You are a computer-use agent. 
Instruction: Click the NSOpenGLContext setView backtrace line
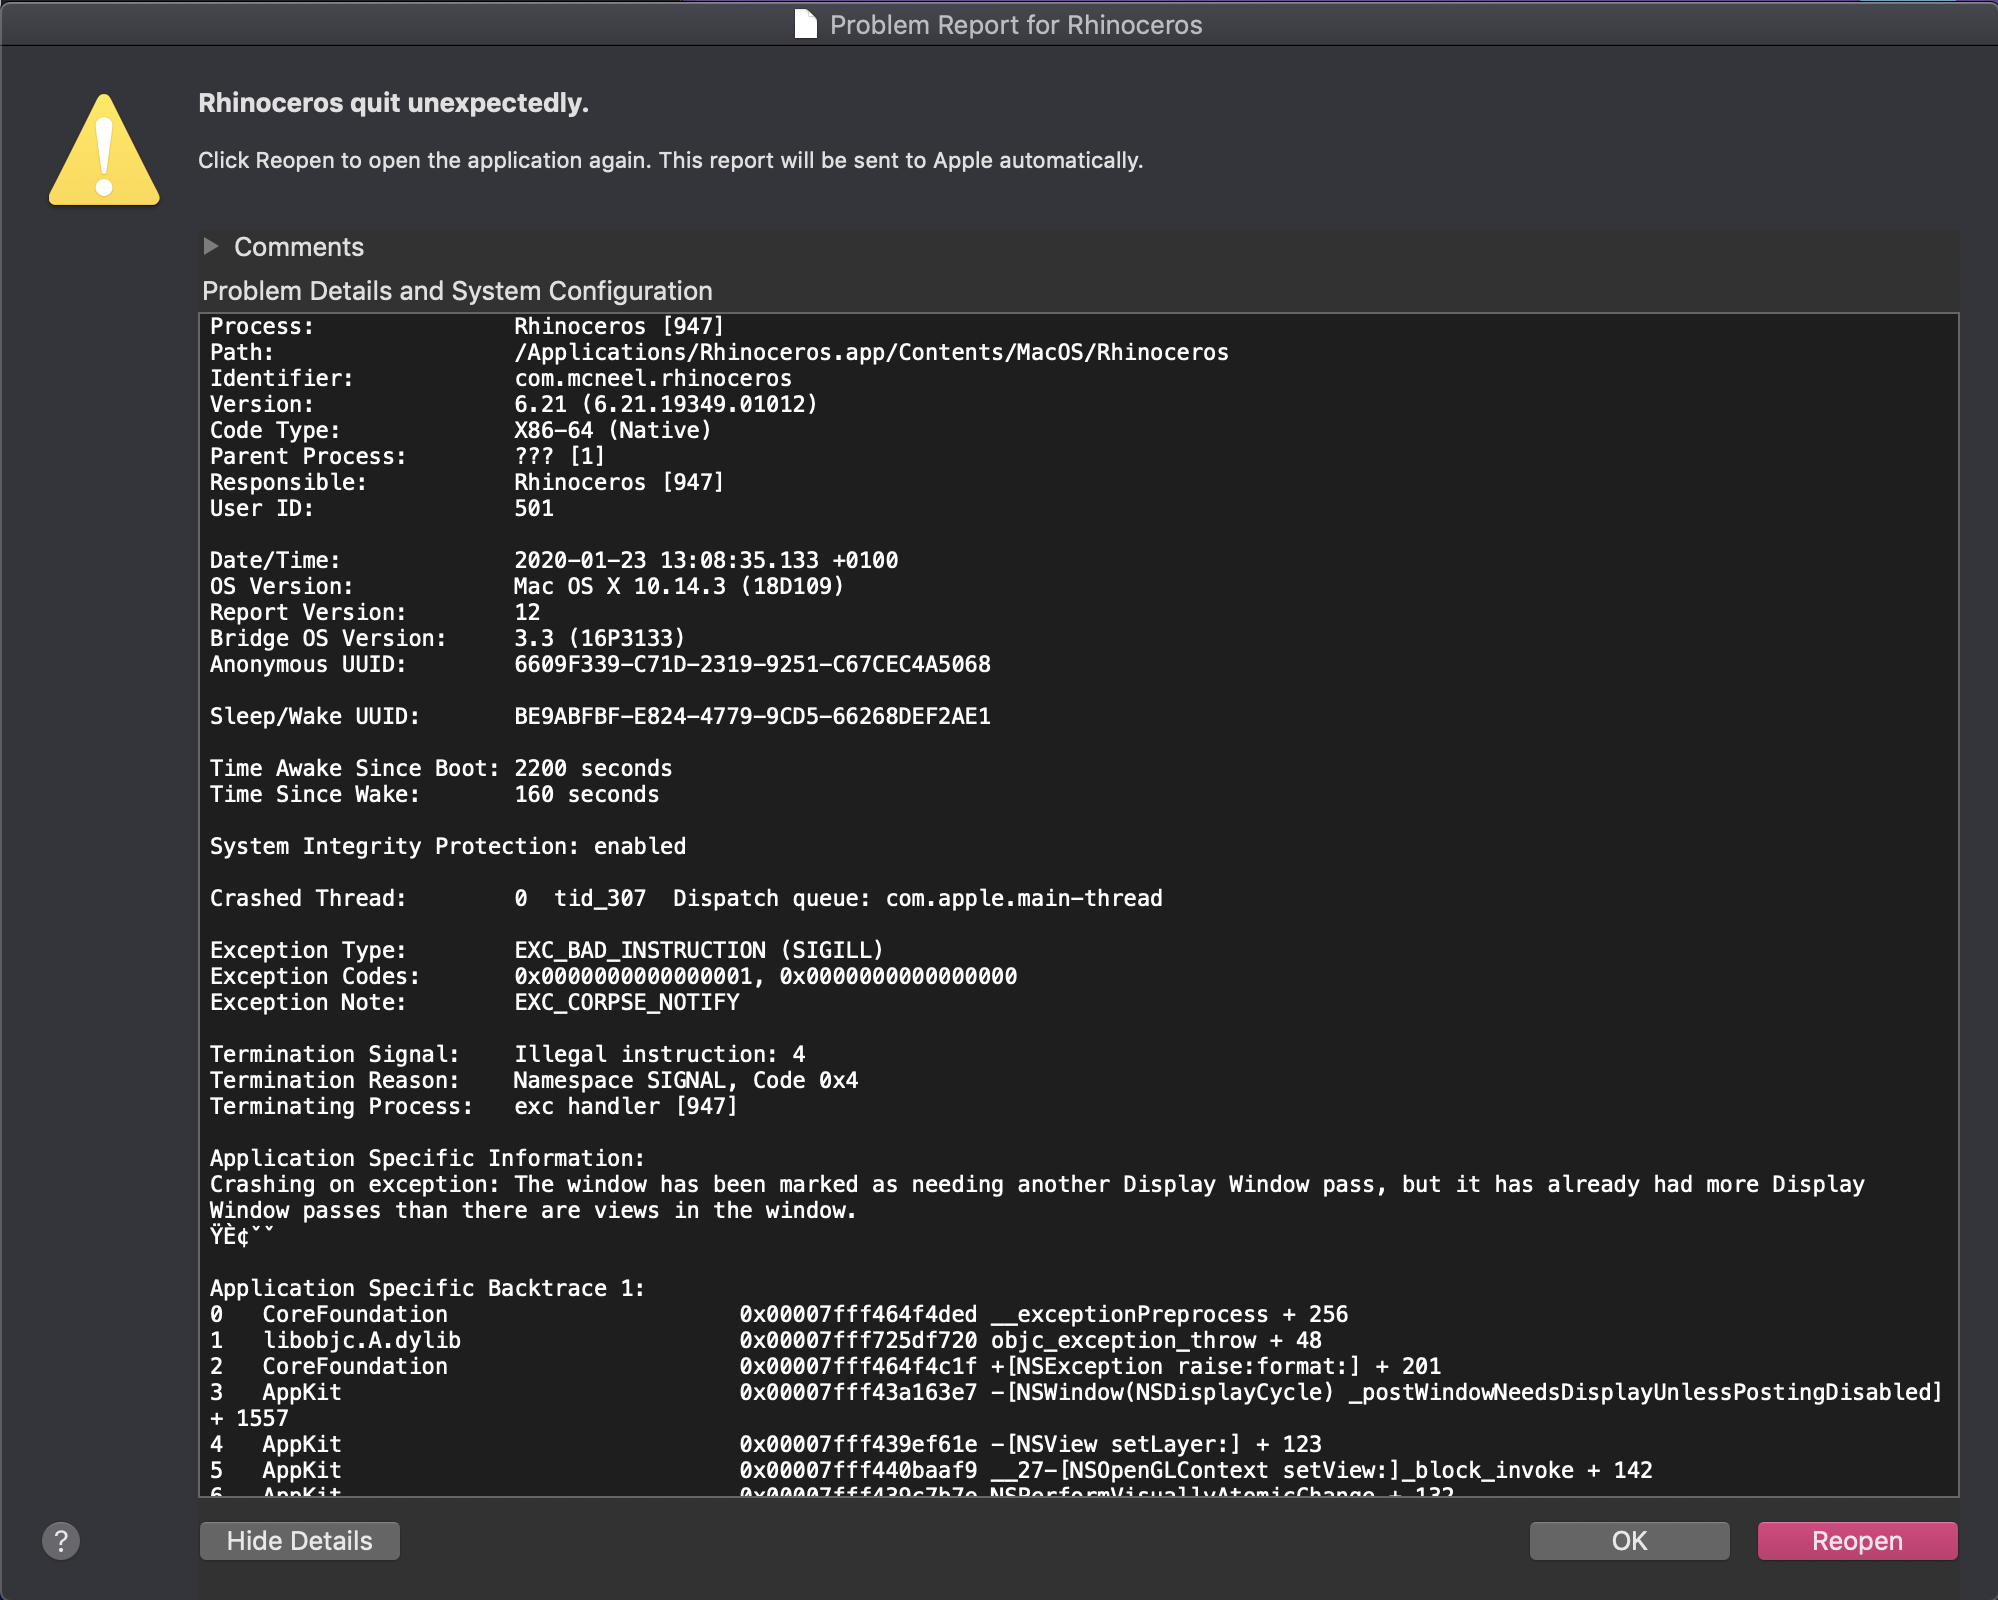pyautogui.click(x=1195, y=1470)
